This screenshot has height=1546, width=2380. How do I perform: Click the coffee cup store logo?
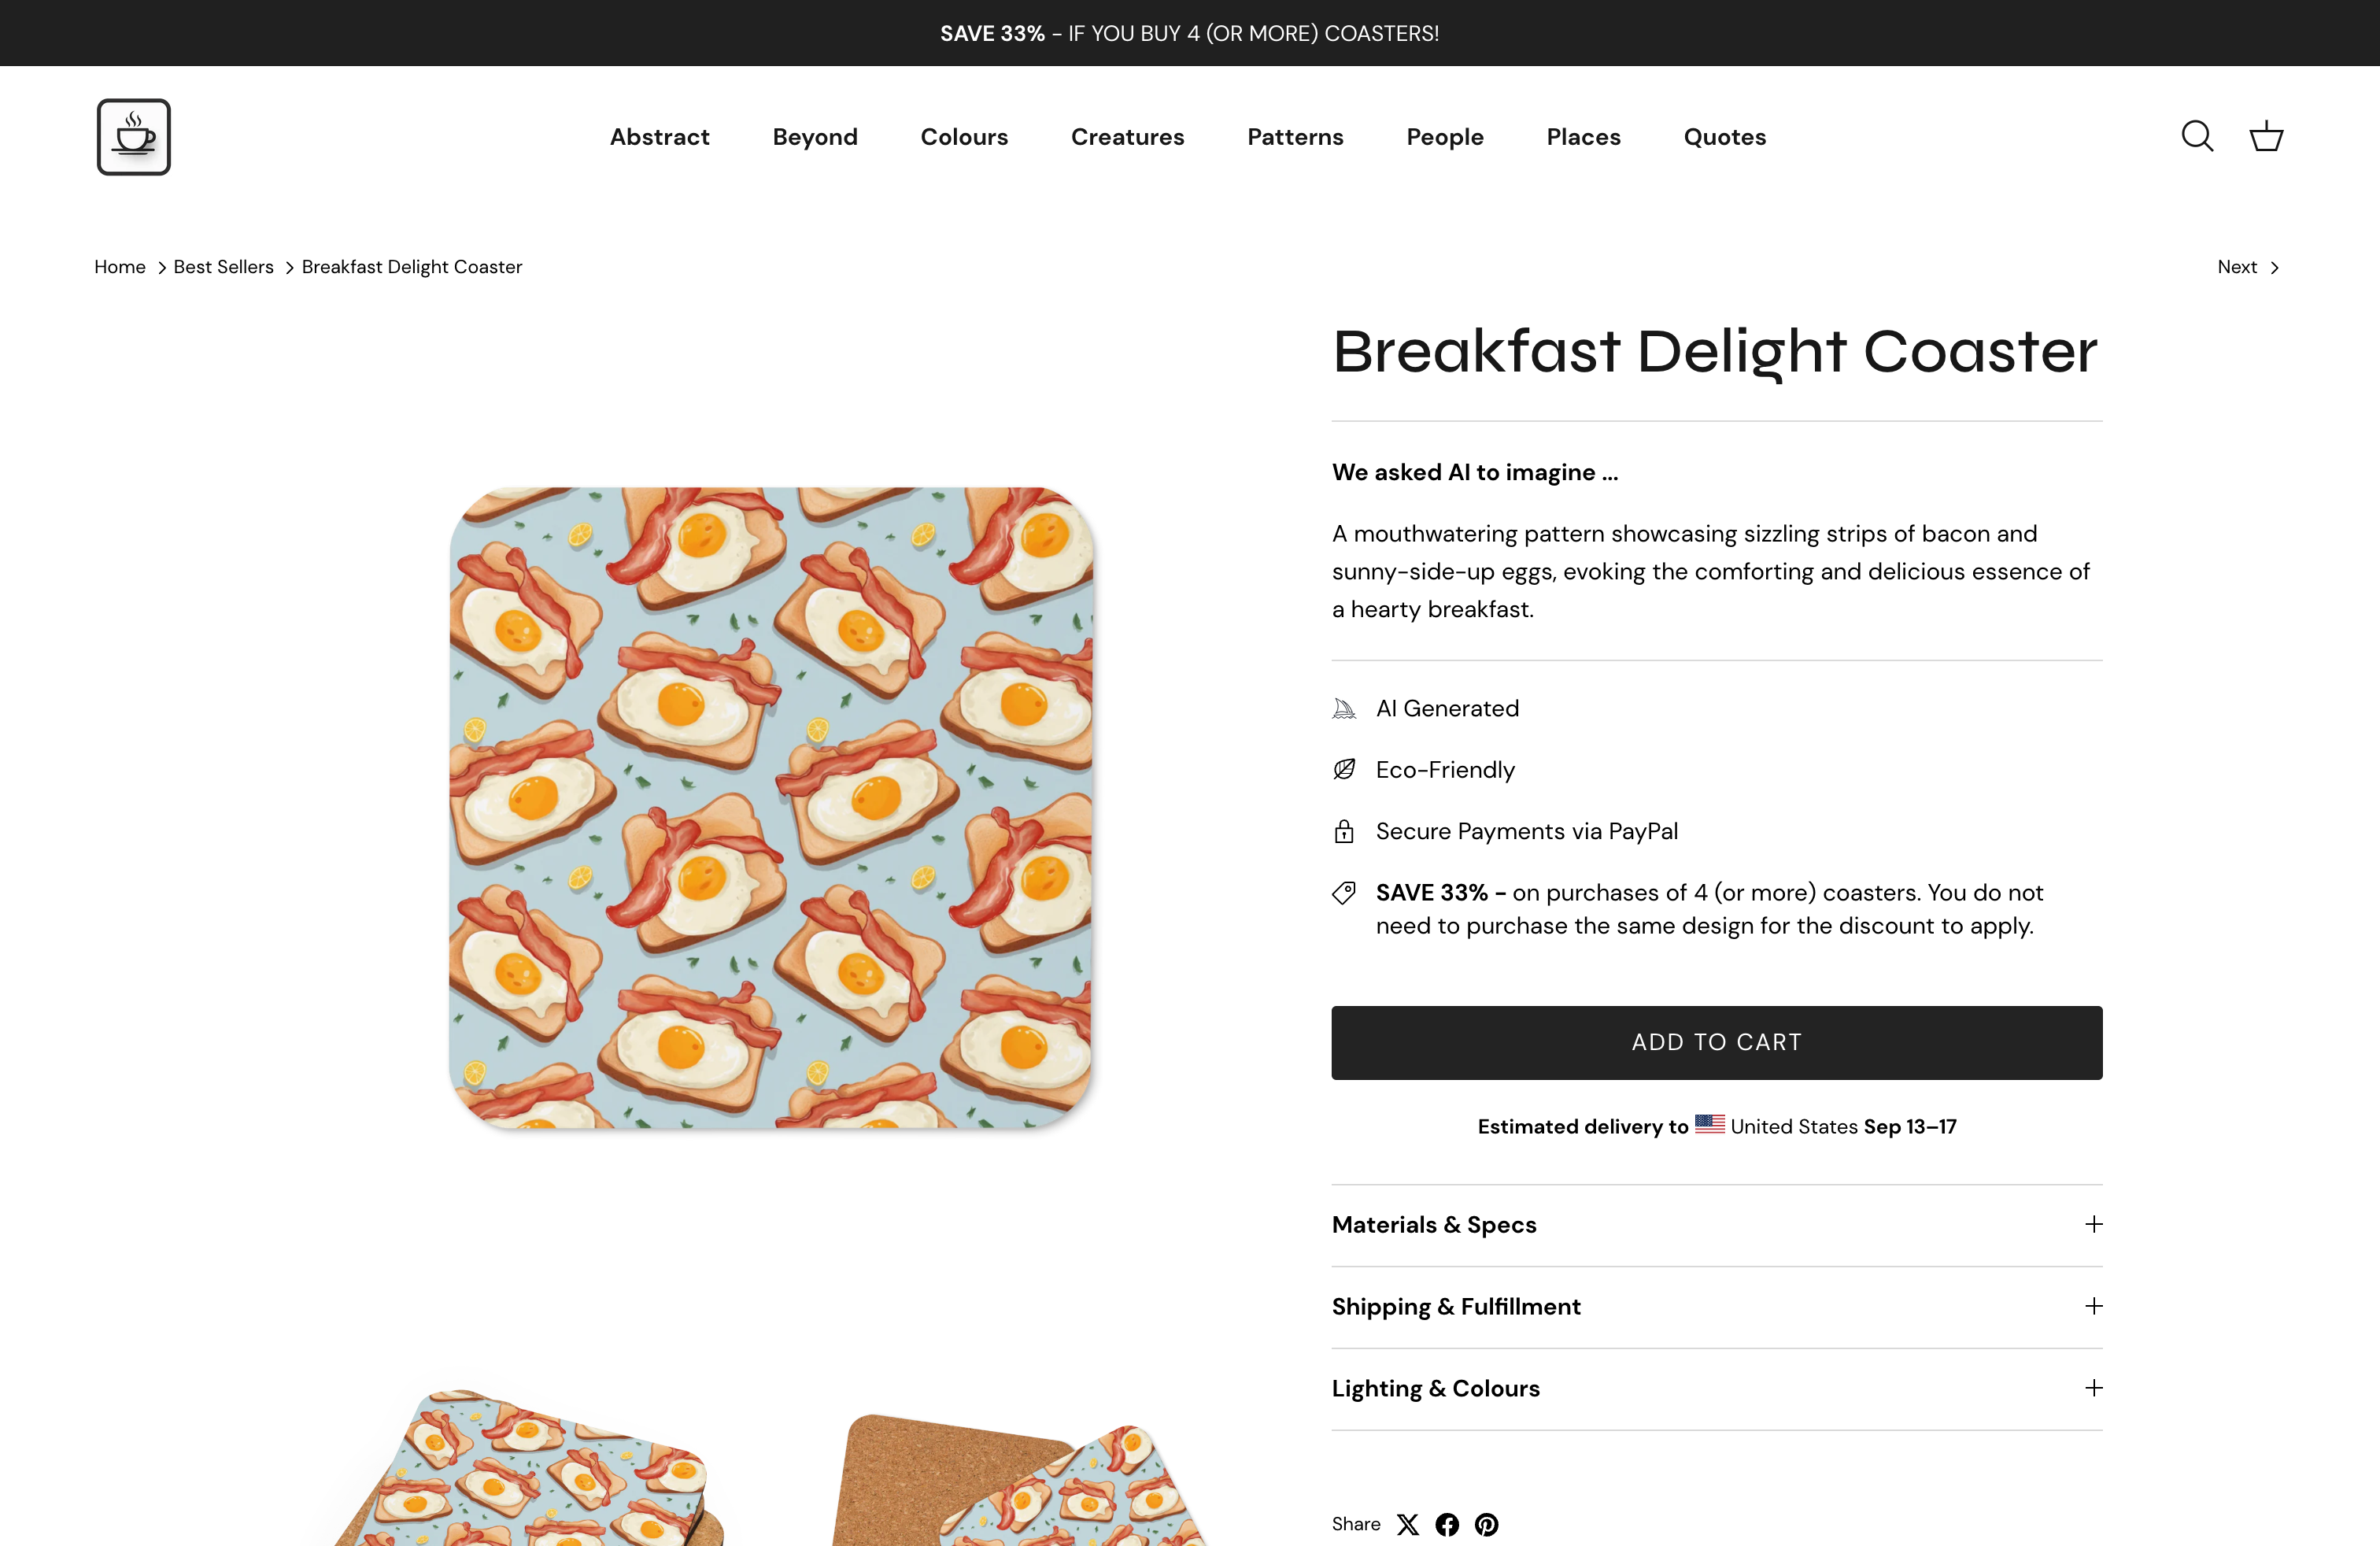[134, 137]
